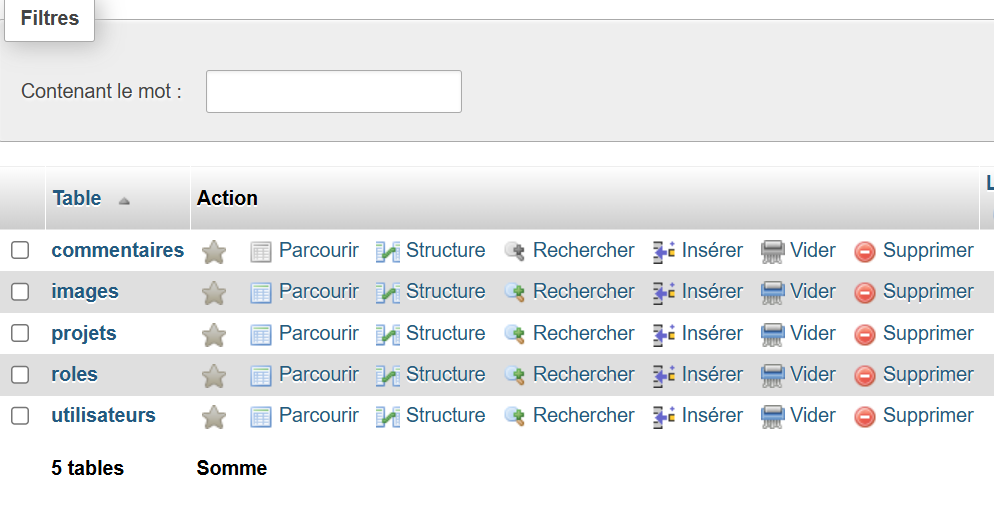Focus the 'Contenant le mot' filter field
Image resolution: width=994 pixels, height=517 pixels.
333,91
